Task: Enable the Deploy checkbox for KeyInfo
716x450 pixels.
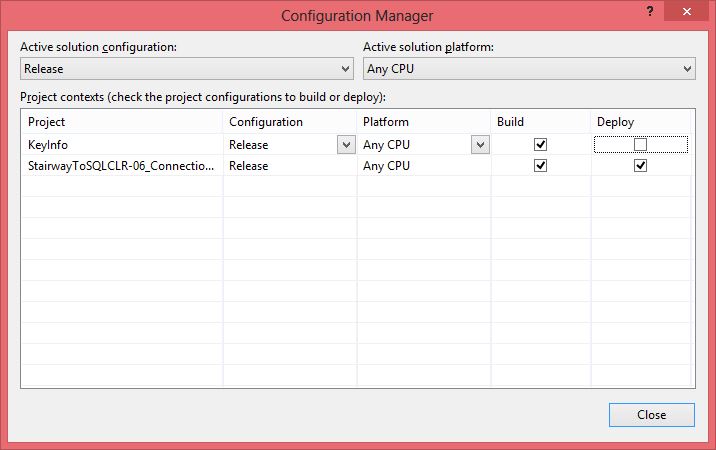Action: coord(640,145)
